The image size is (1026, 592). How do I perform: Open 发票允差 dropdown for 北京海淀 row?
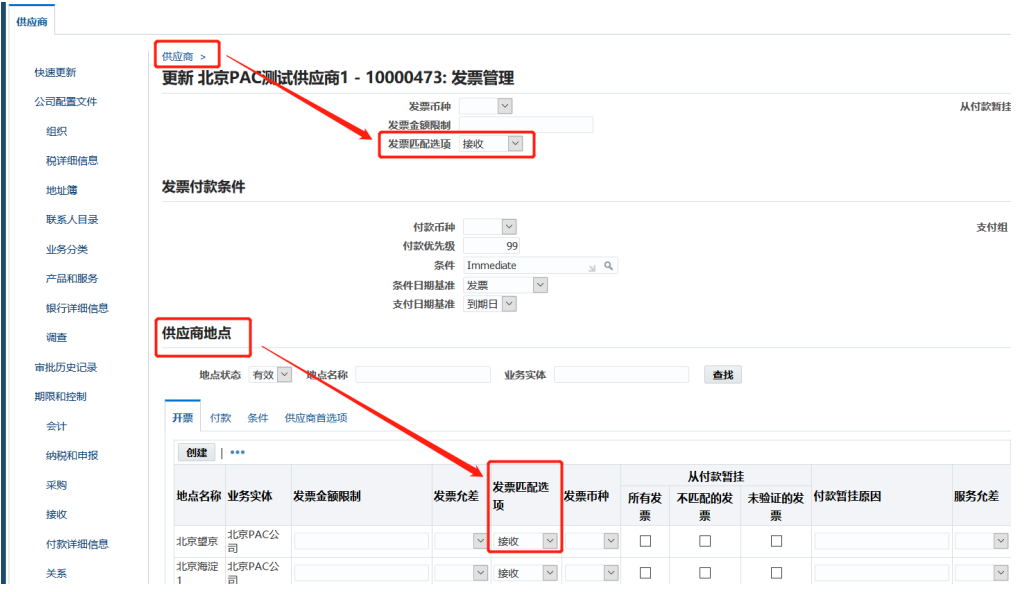[x=461, y=573]
